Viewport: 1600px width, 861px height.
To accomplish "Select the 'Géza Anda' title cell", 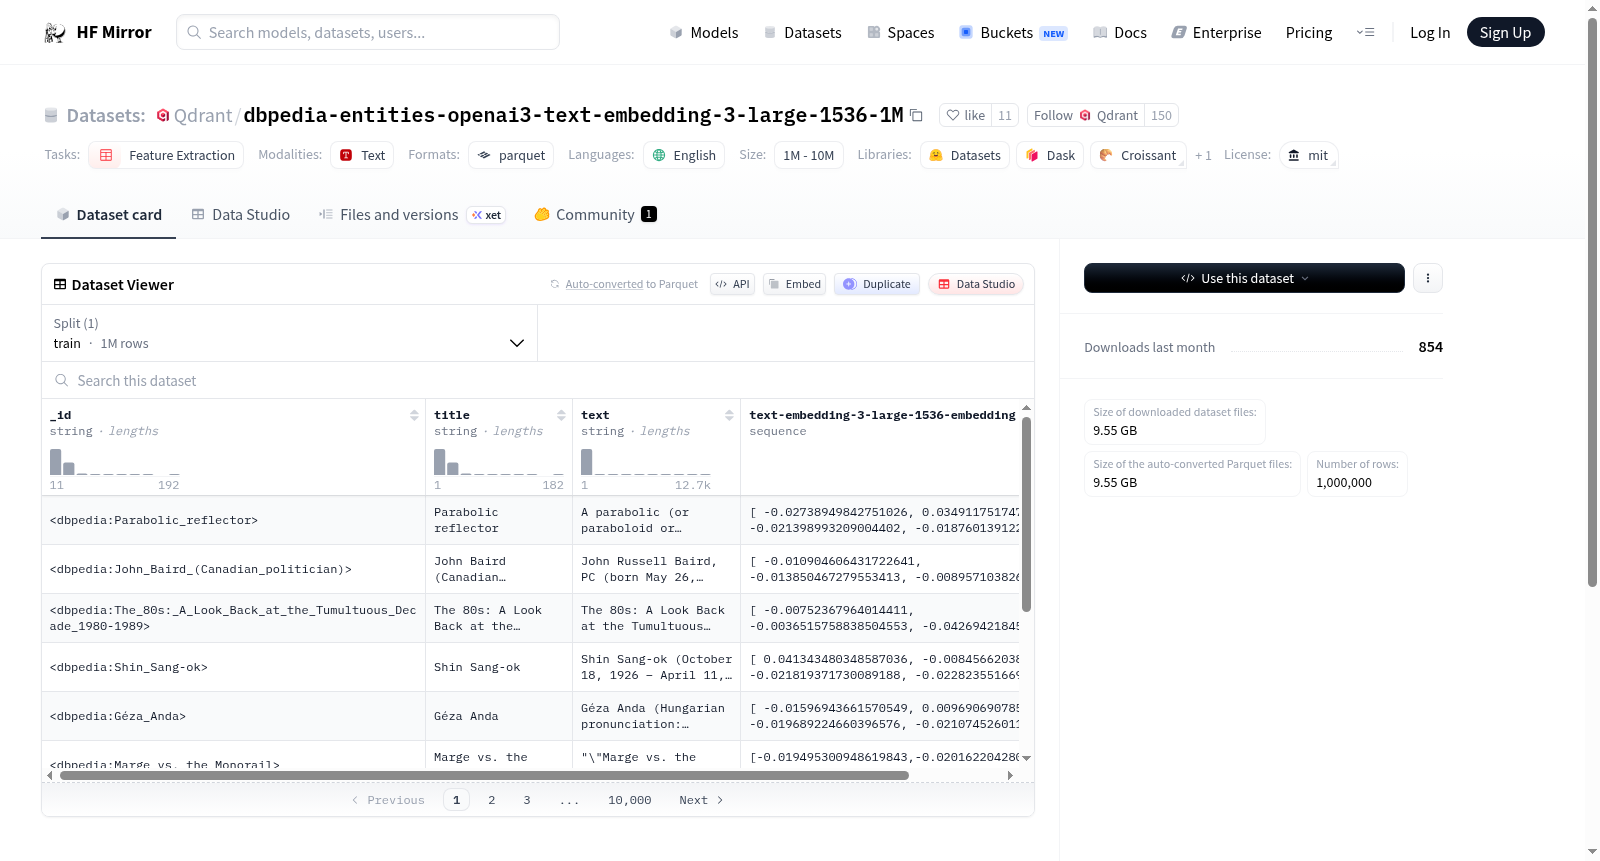I will point(498,716).
